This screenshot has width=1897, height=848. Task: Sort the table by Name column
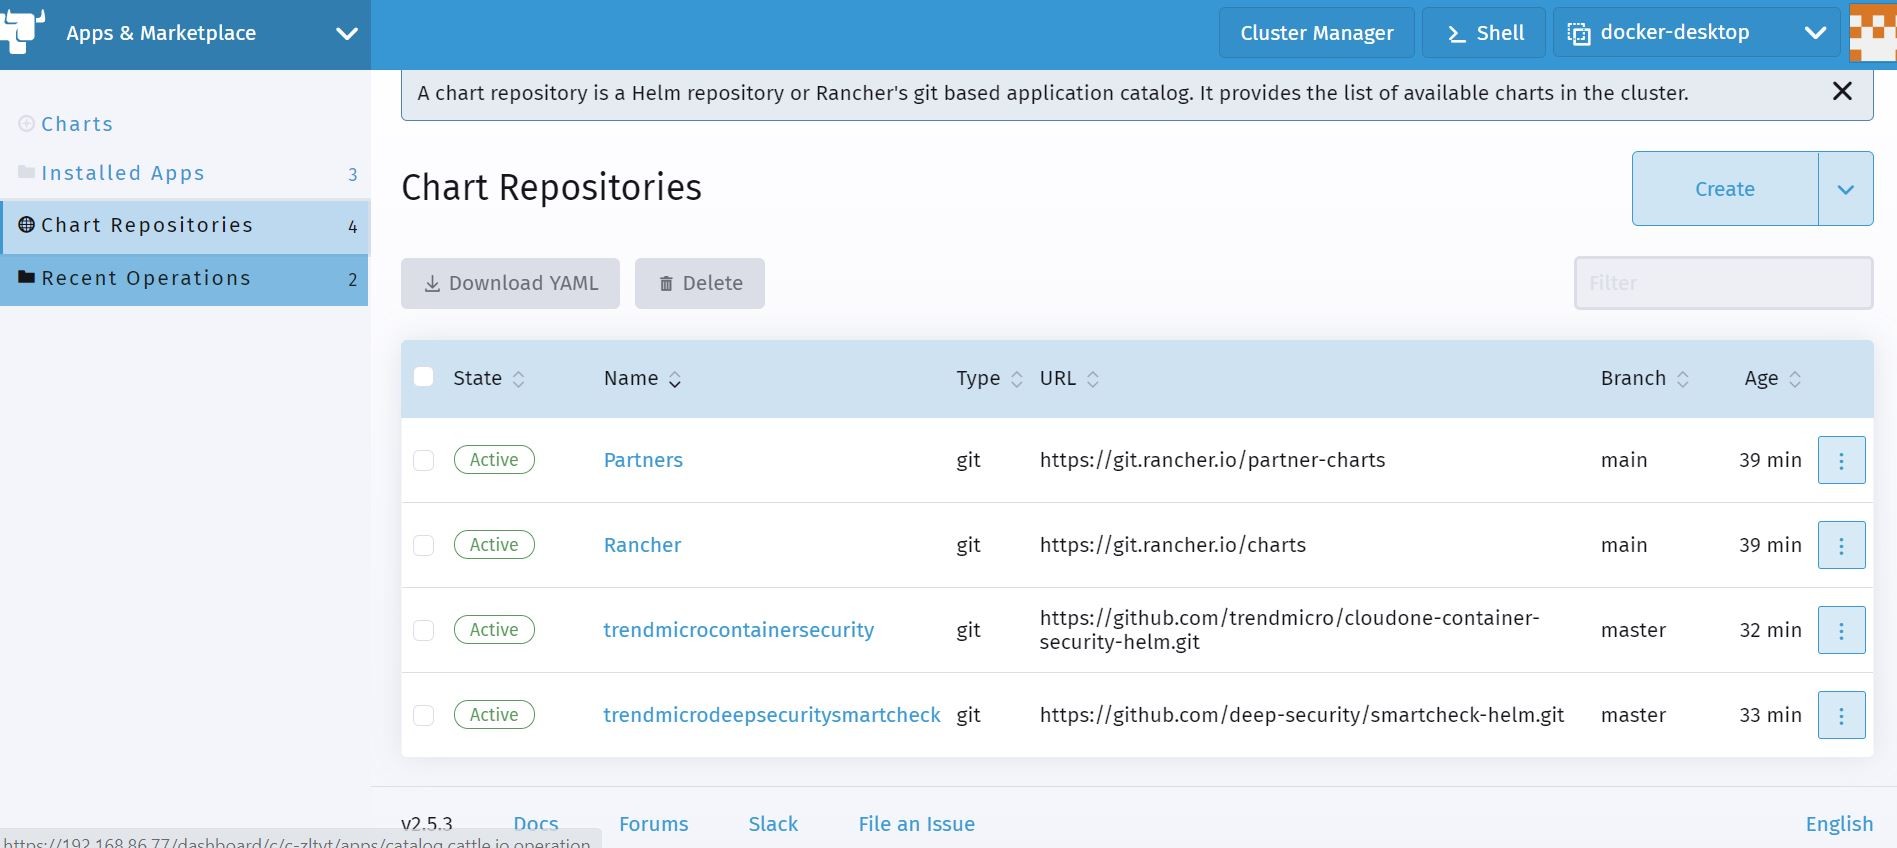642,379
